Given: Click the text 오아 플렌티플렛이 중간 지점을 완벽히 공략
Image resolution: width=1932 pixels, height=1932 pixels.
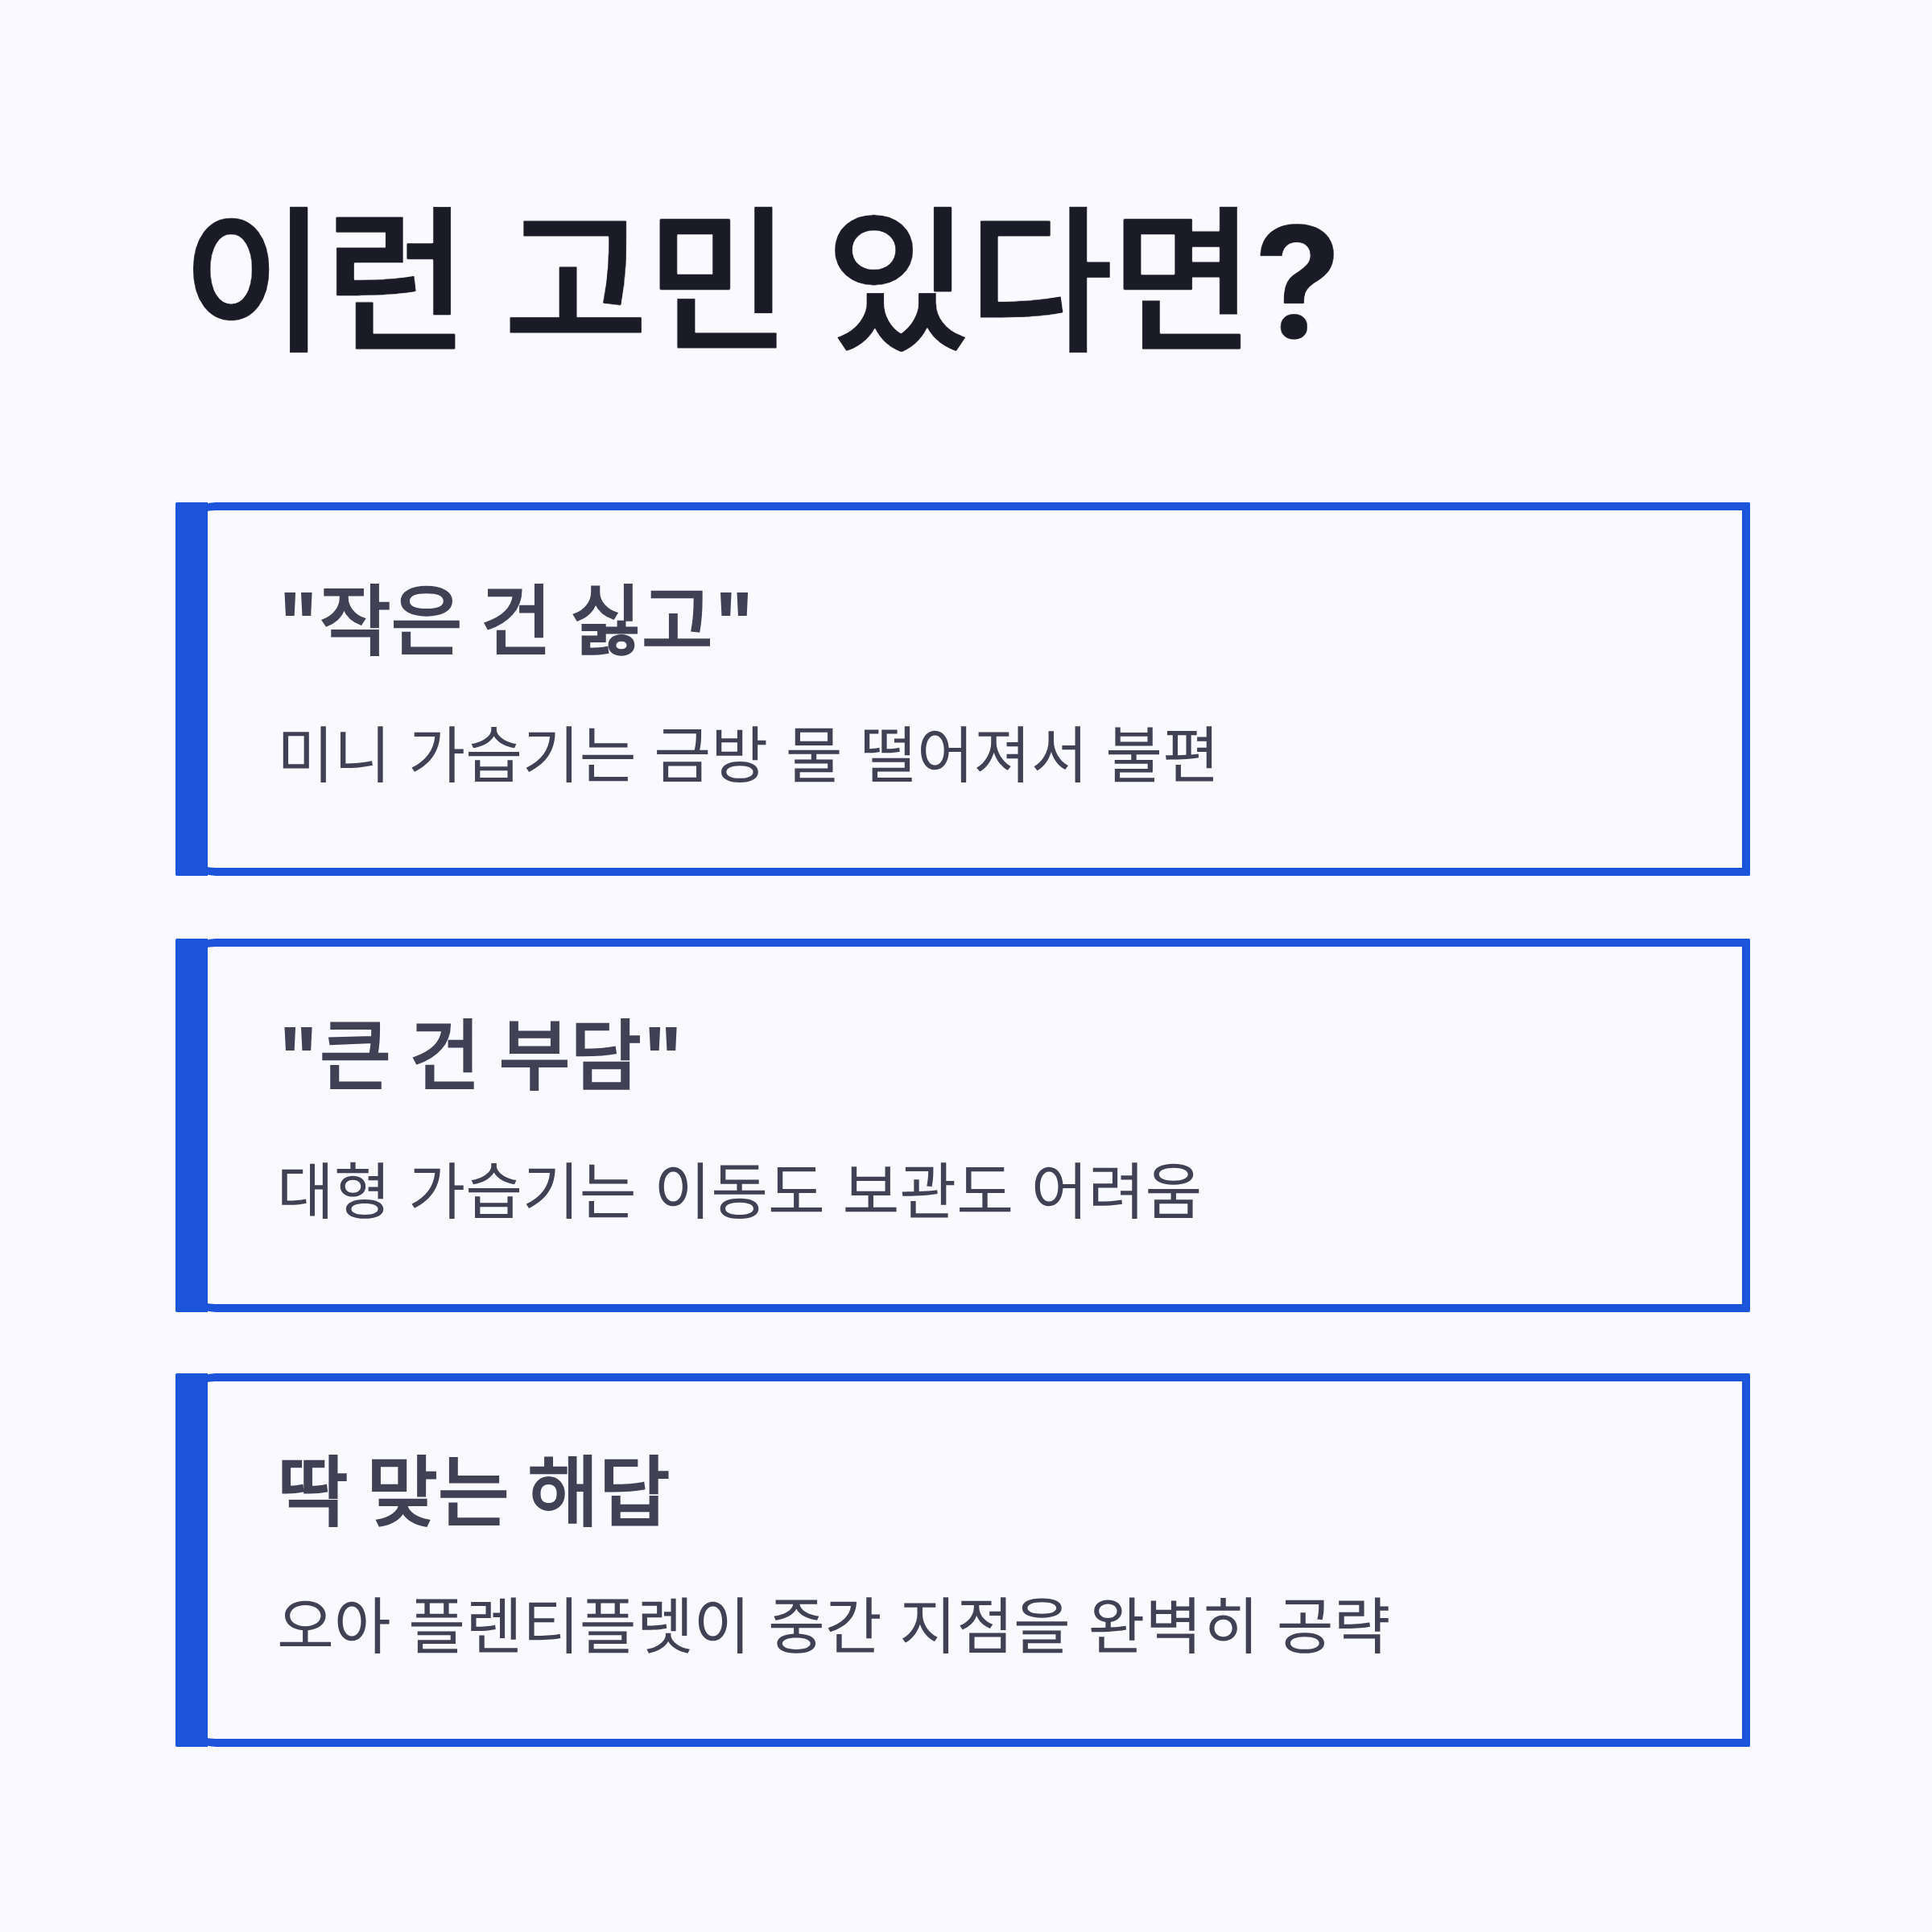Looking at the screenshot, I should [x=834, y=1625].
